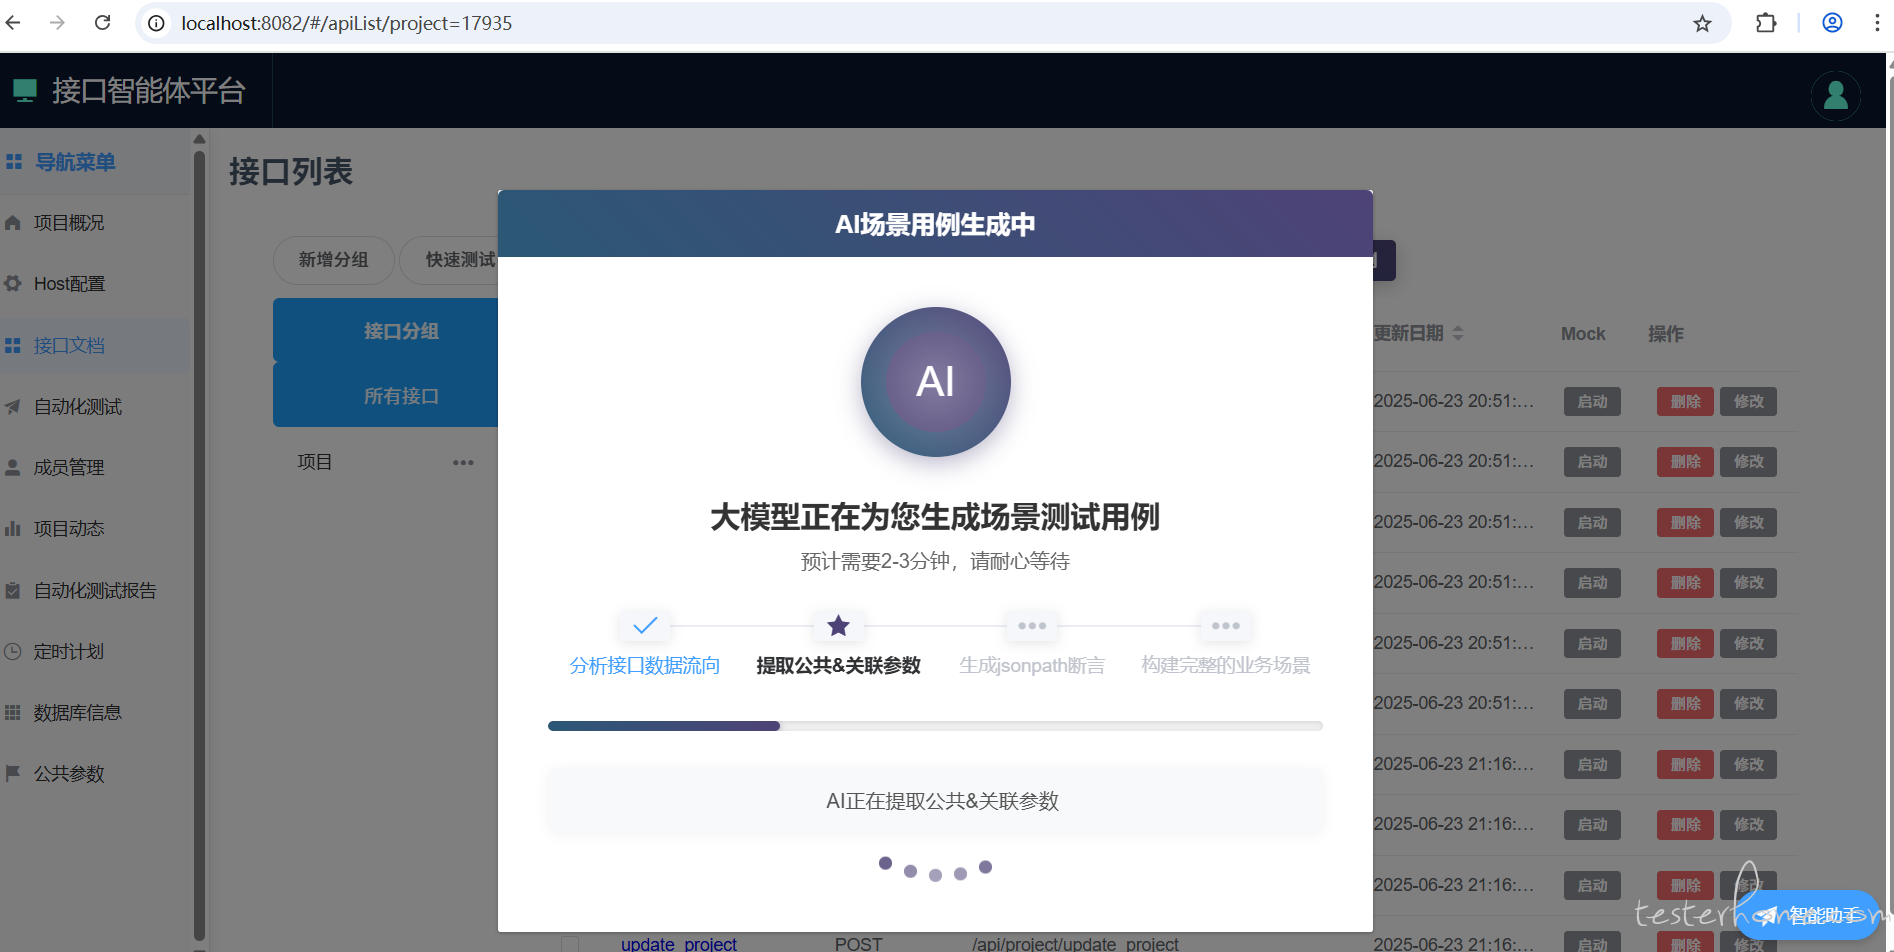Click the sidebar vertical scrollbar thumb

coord(199,545)
